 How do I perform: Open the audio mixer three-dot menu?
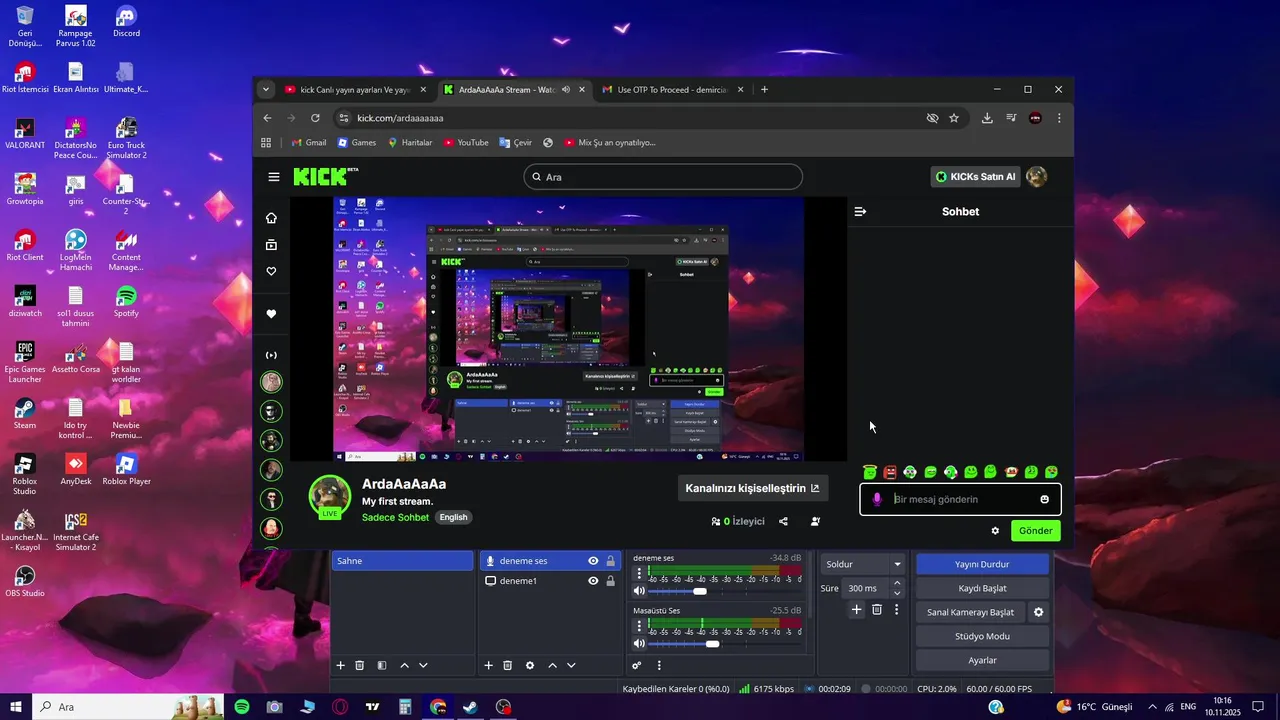coord(659,666)
